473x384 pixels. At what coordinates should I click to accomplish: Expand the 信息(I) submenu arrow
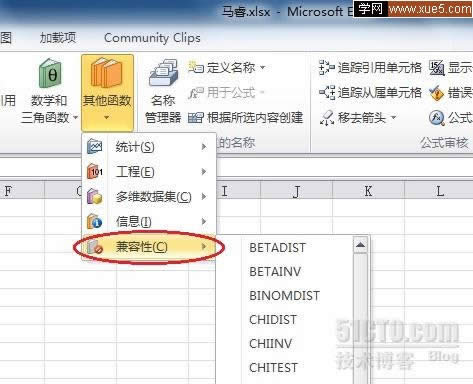[x=204, y=222]
